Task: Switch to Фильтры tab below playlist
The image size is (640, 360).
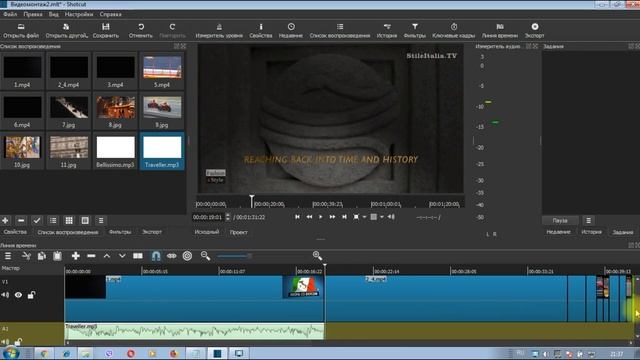Action: tap(120, 232)
